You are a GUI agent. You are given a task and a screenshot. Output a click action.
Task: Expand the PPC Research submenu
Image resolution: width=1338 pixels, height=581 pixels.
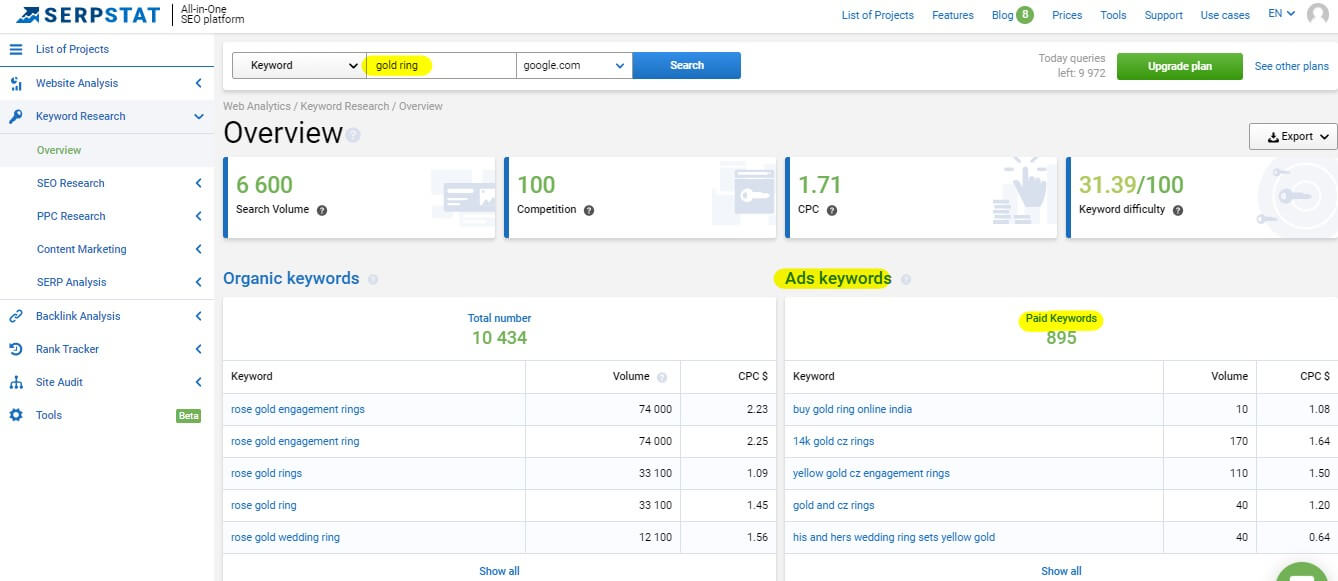[199, 216]
